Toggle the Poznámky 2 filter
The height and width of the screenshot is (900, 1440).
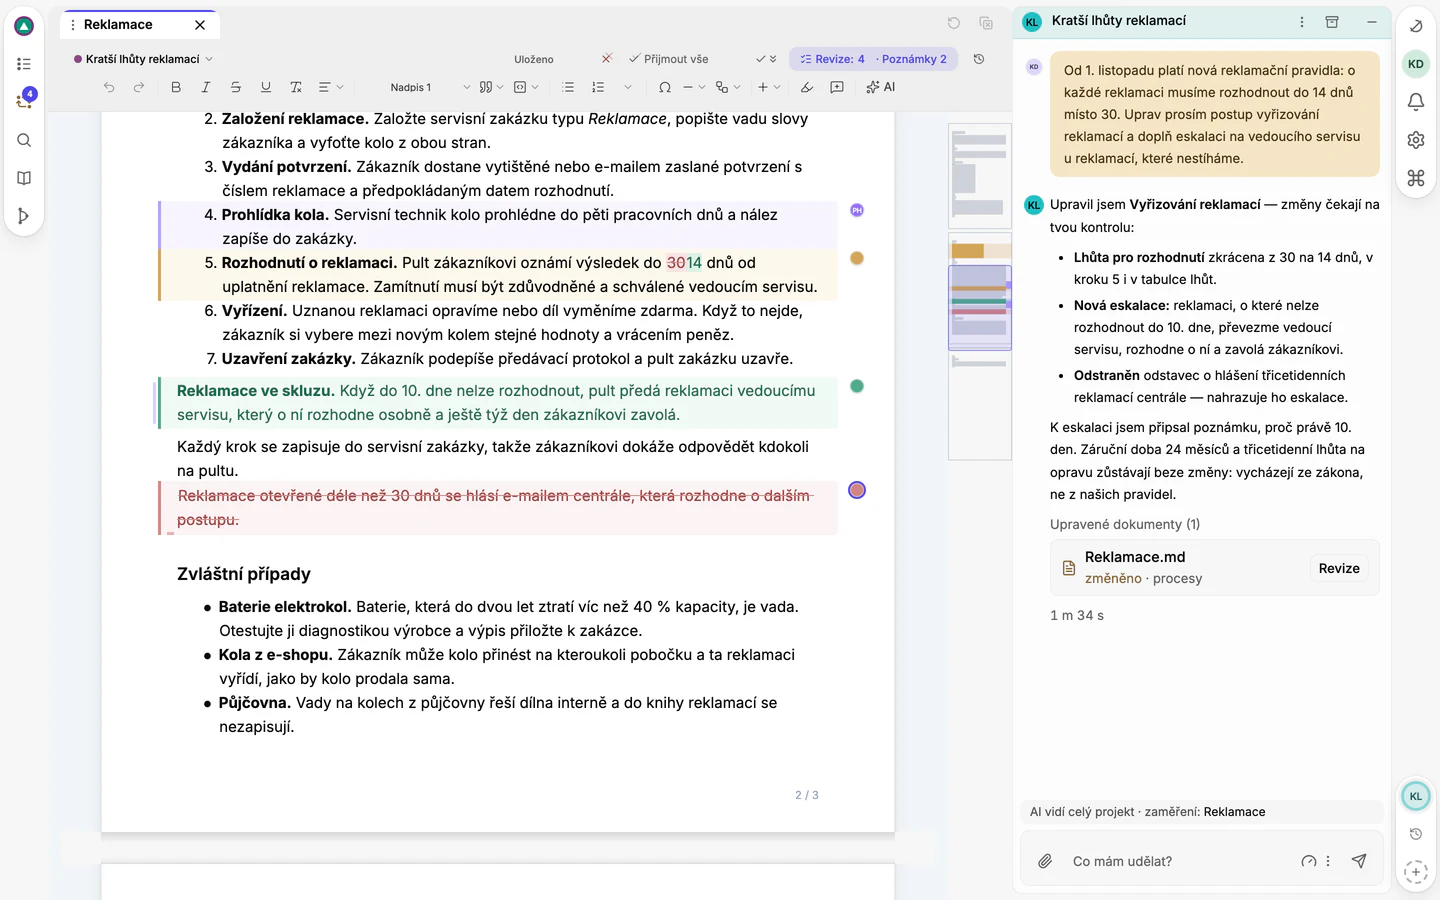(913, 59)
